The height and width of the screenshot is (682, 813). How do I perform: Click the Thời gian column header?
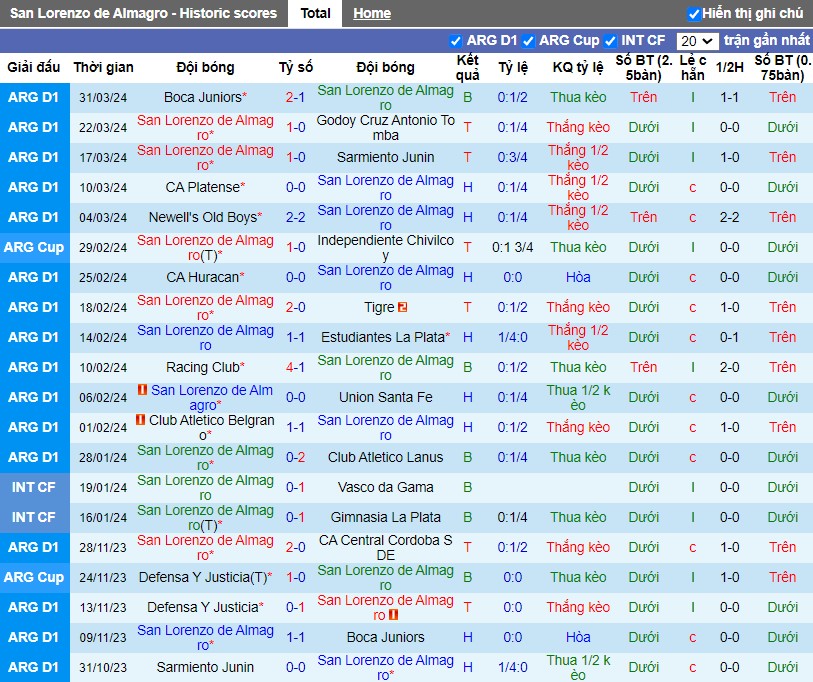click(x=103, y=67)
